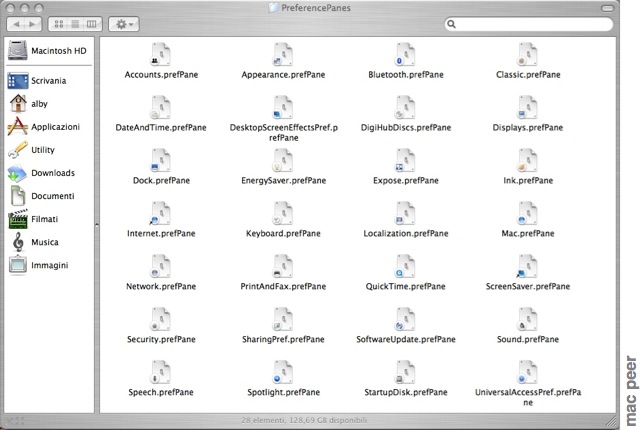Screen dimensions: 640x430
Task: Select the Bluetooth.prefPane file icon
Action: 405,54
